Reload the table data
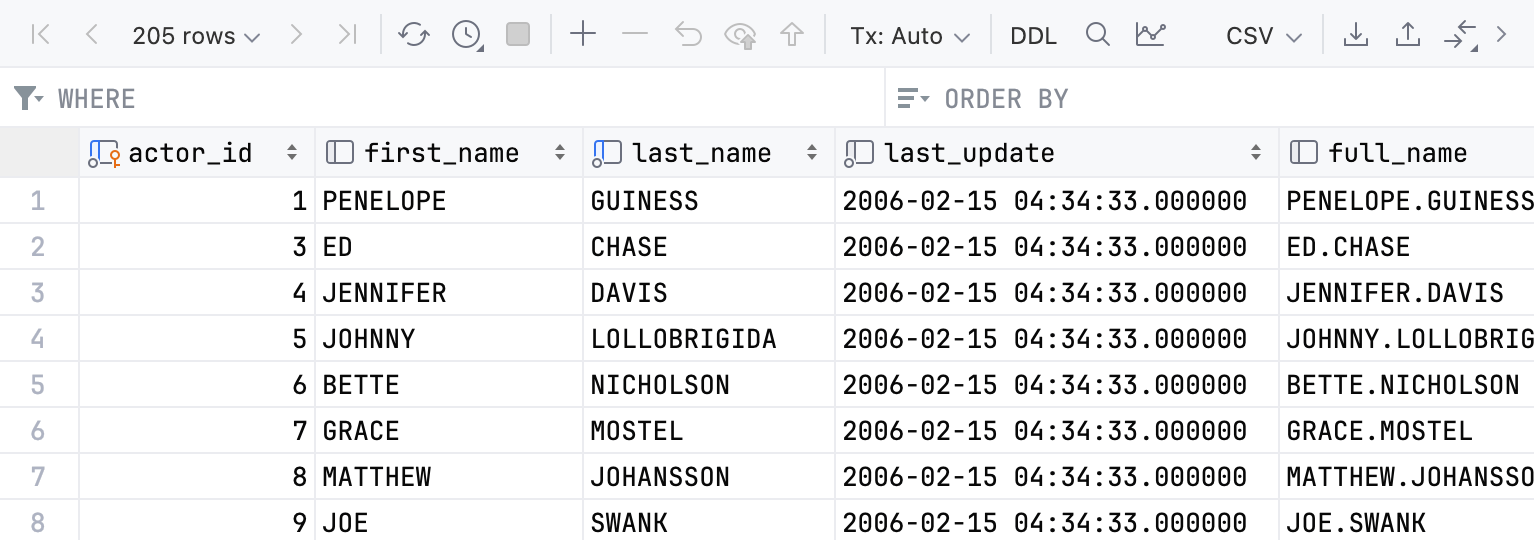Screen dimensions: 1534x540 point(414,35)
